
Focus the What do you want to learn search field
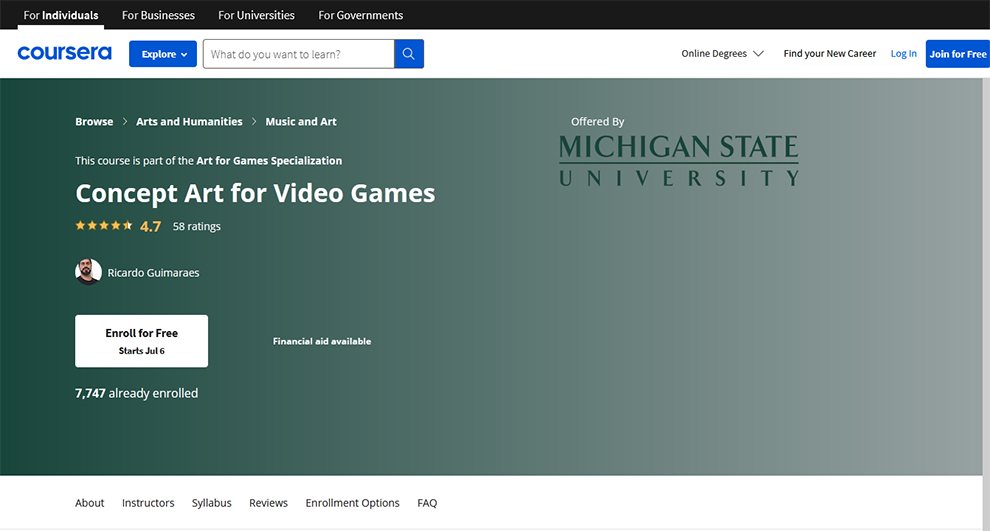299,54
